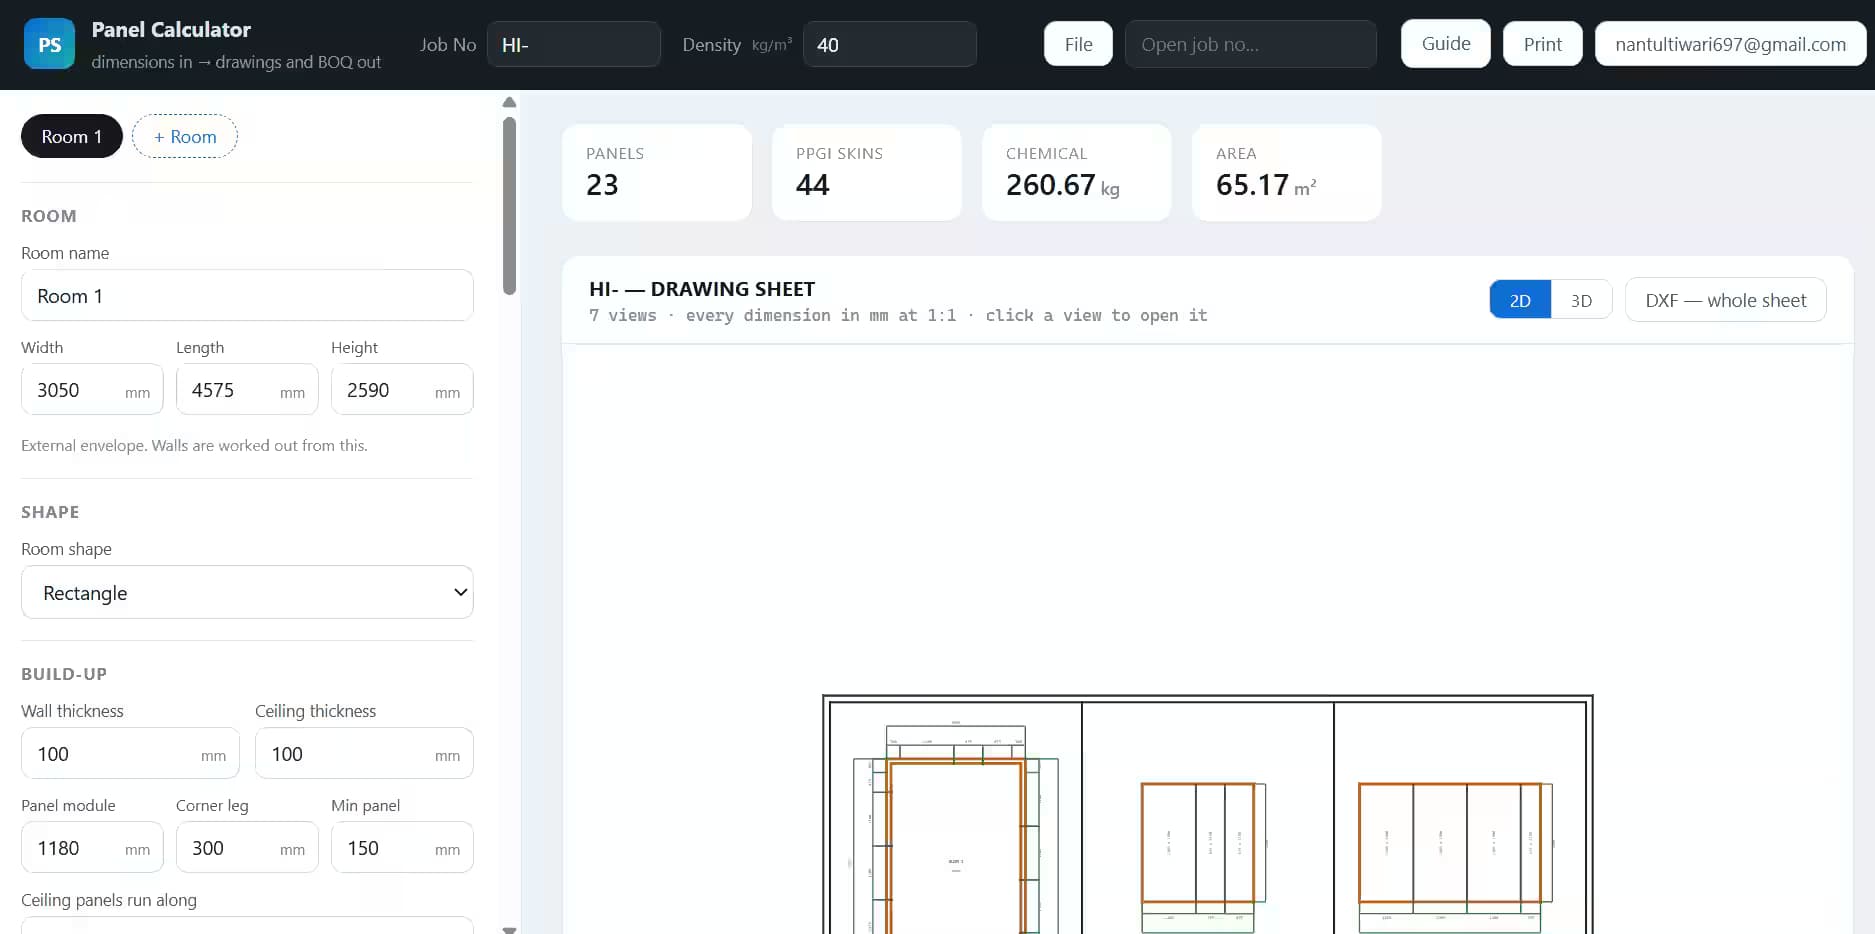
Task: Edit the Wall thickness field
Action: coord(130,753)
